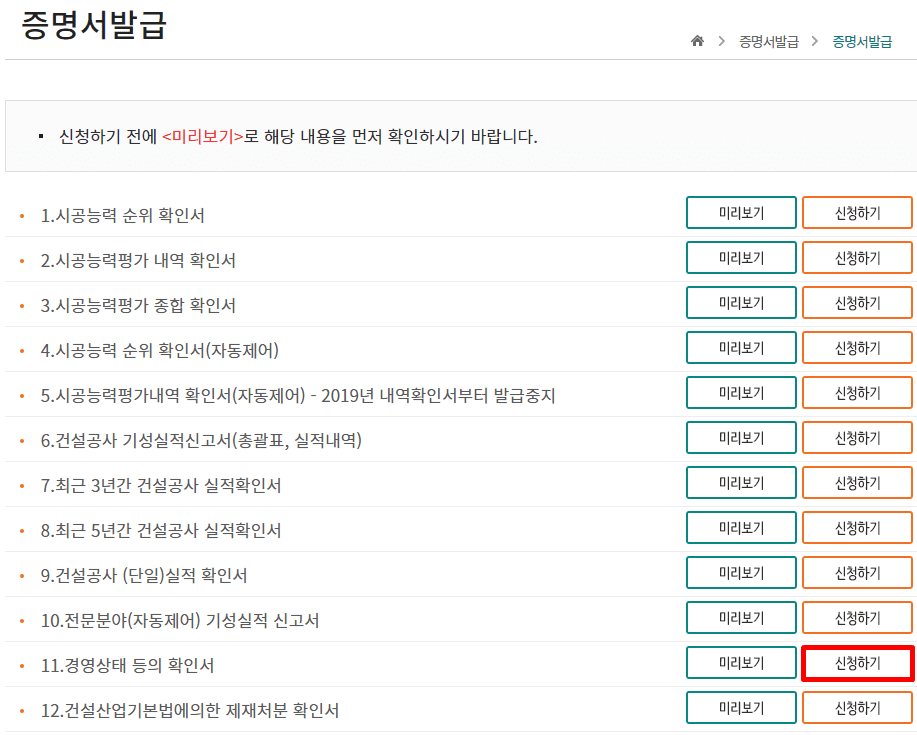917x735 pixels.
Task: Preview 8.최근 5년간 건설공사 실적확인서
Action: pyautogui.click(x=741, y=527)
